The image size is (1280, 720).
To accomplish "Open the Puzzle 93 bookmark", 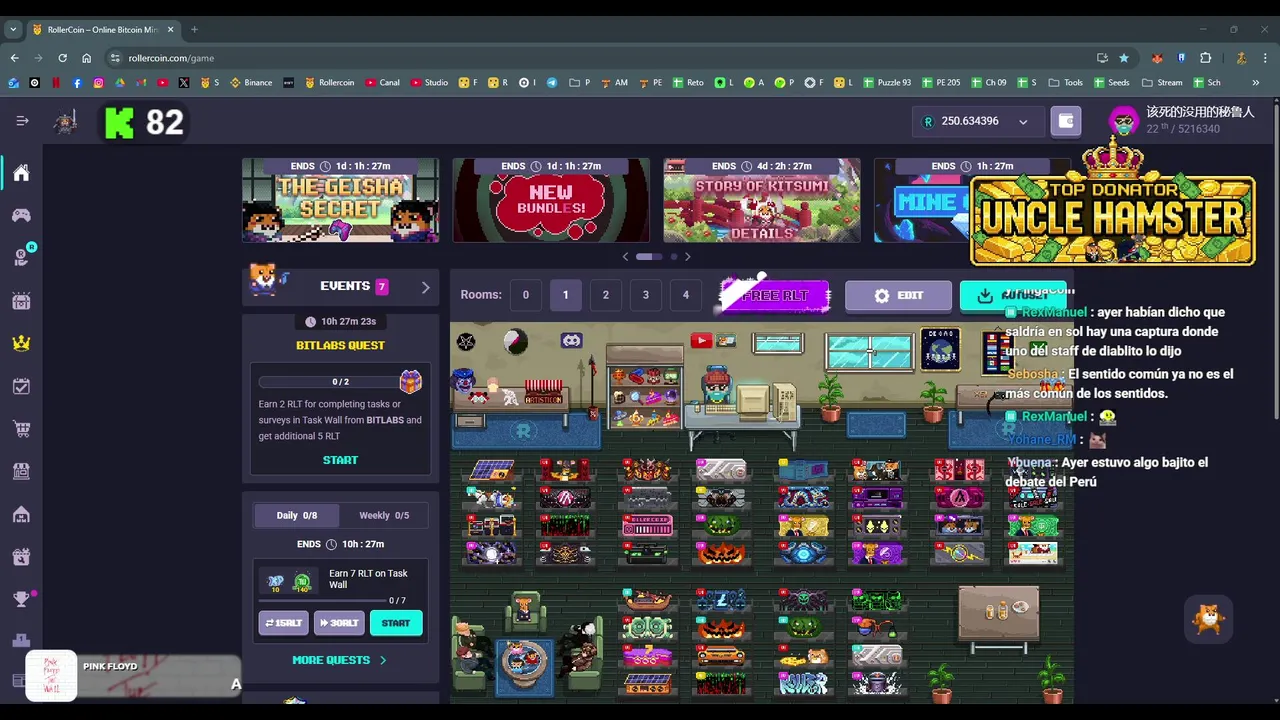I will click(885, 83).
